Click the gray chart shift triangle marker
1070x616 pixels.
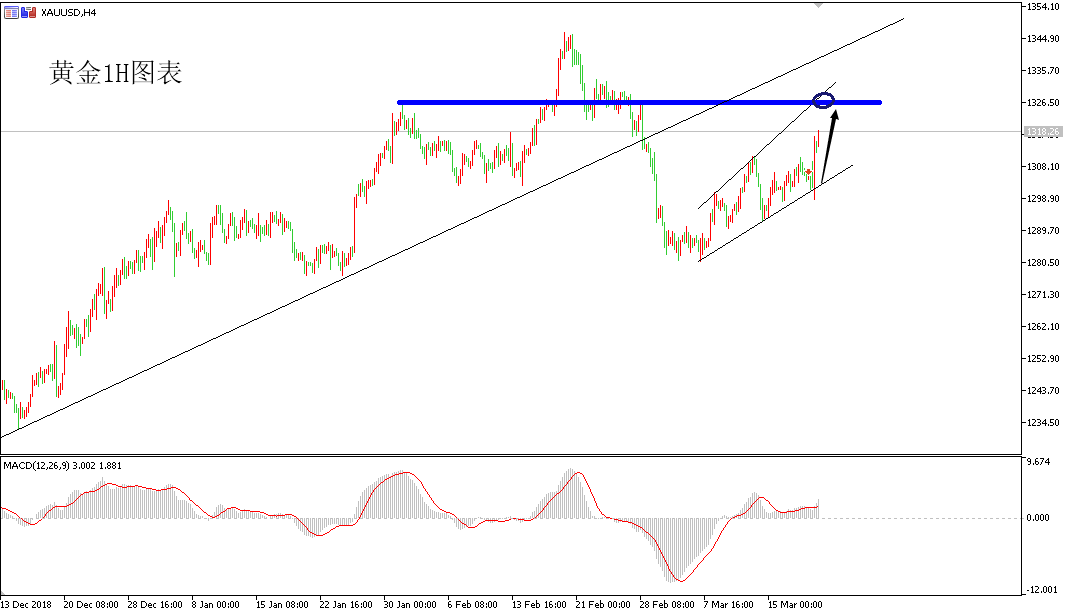tap(818, 5)
